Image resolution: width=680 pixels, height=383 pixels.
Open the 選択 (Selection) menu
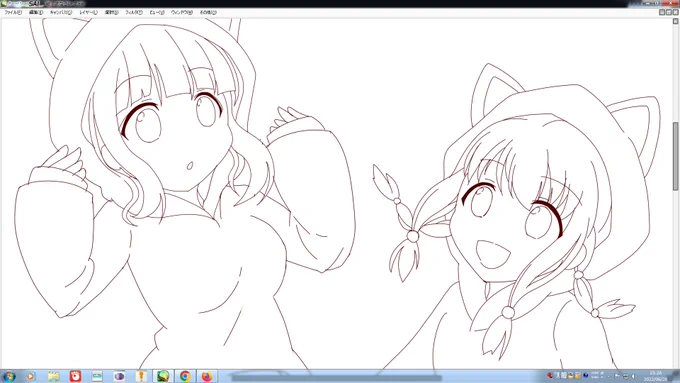tap(111, 13)
